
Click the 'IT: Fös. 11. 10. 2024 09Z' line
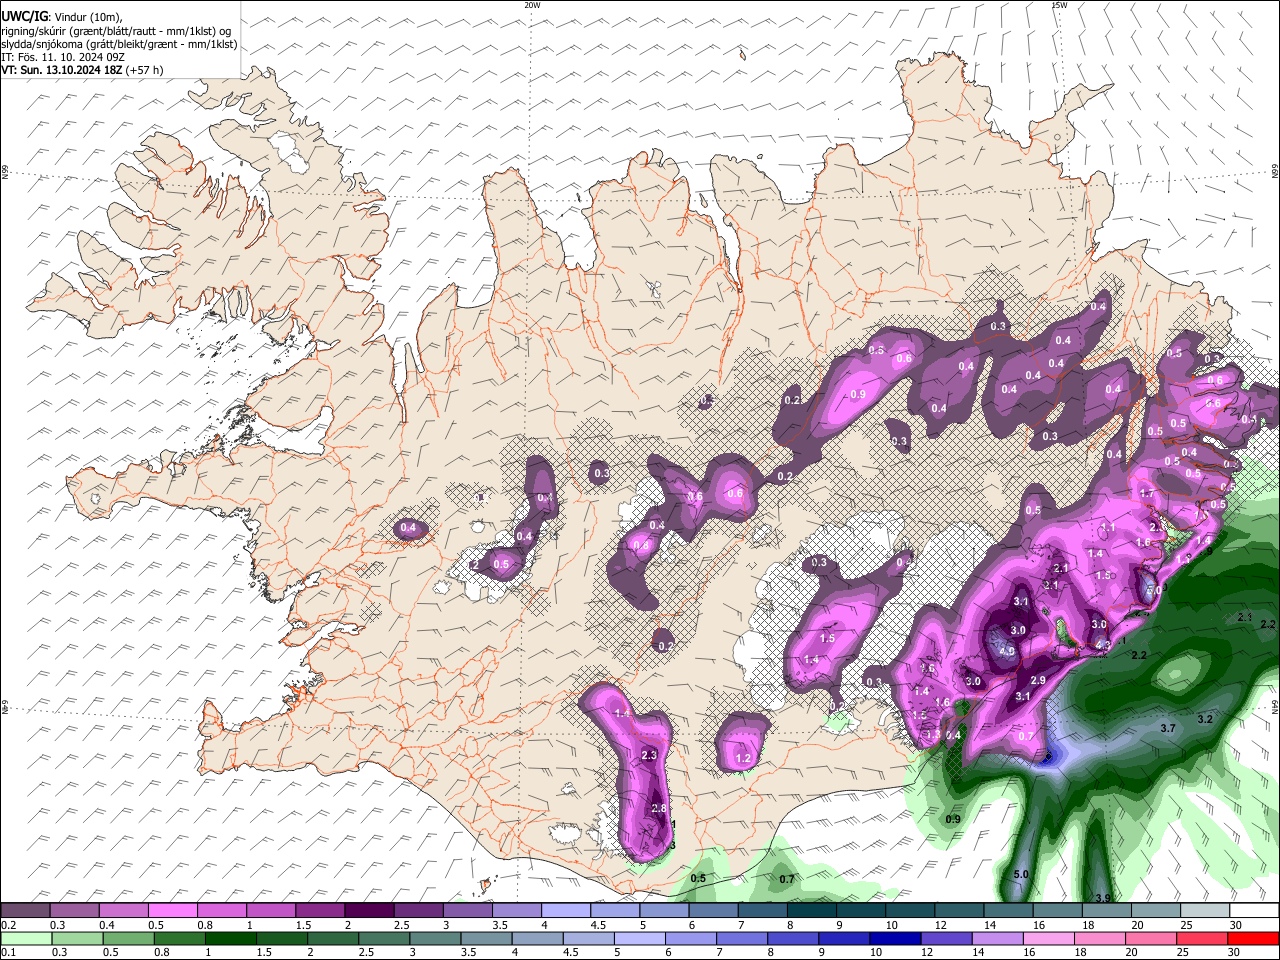63,57
